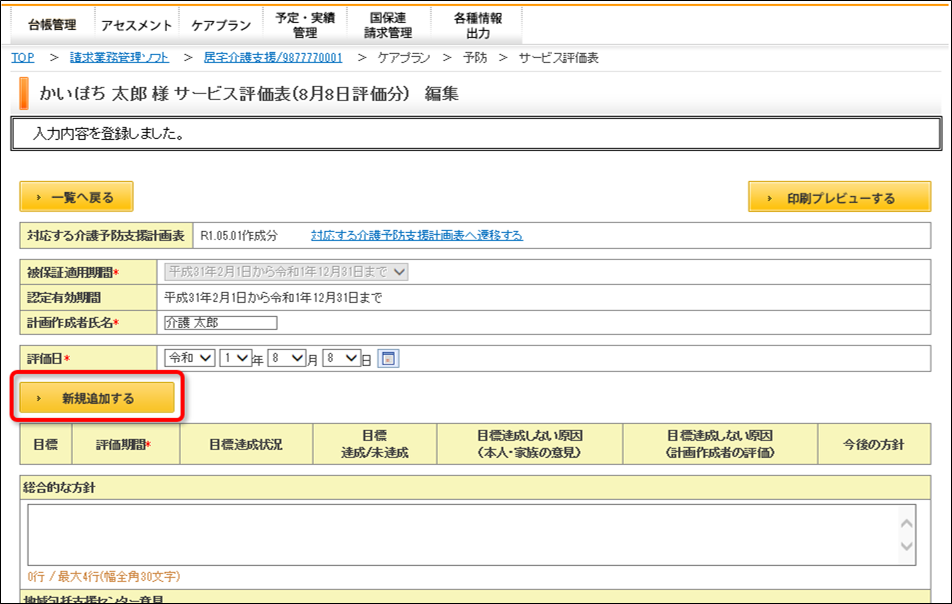Click the down arrow of 総合的な方針 scrollbar
This screenshot has height=604, width=952.
tap(907, 546)
